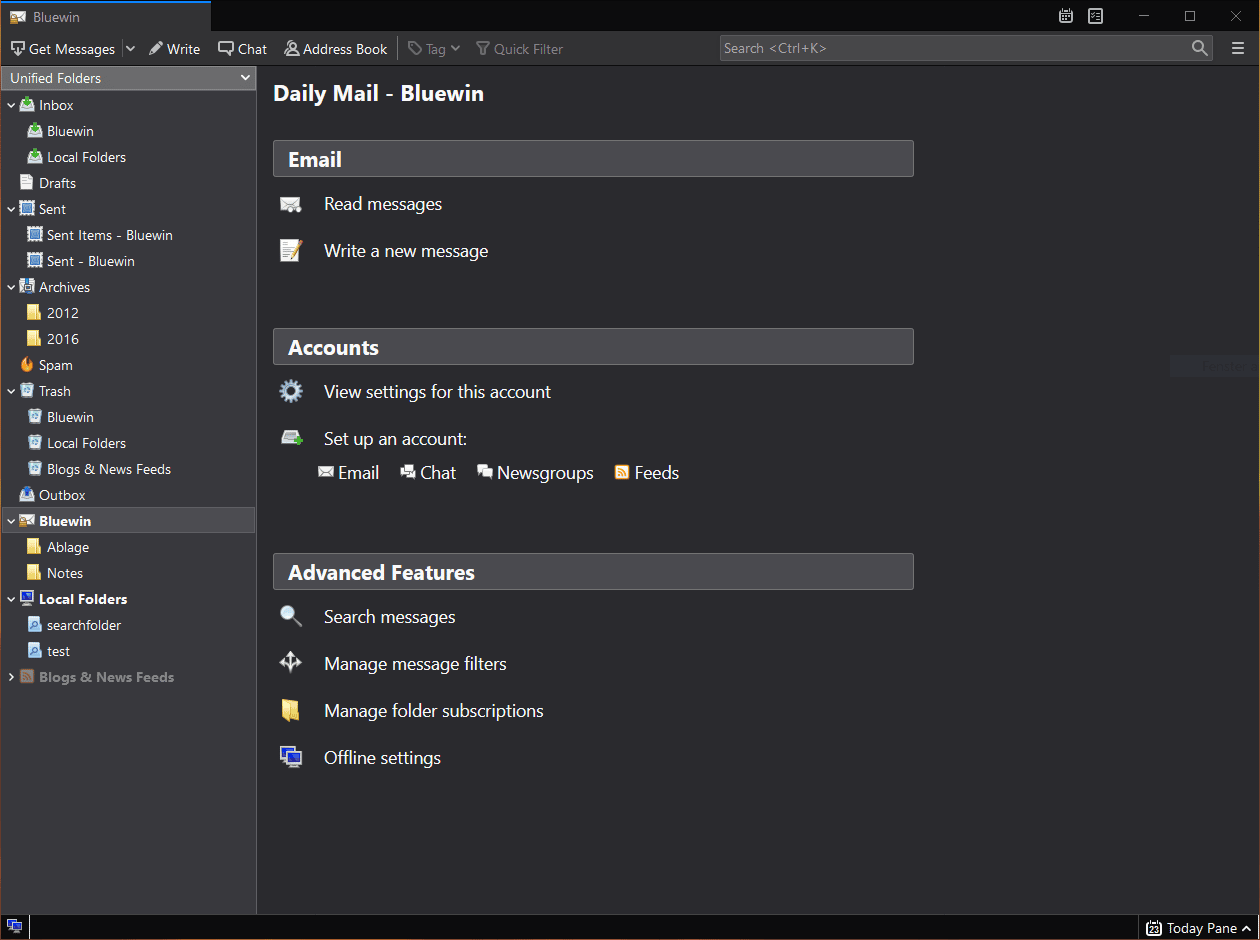The width and height of the screenshot is (1260, 940).
Task: Open Write a new message link
Action: point(405,251)
